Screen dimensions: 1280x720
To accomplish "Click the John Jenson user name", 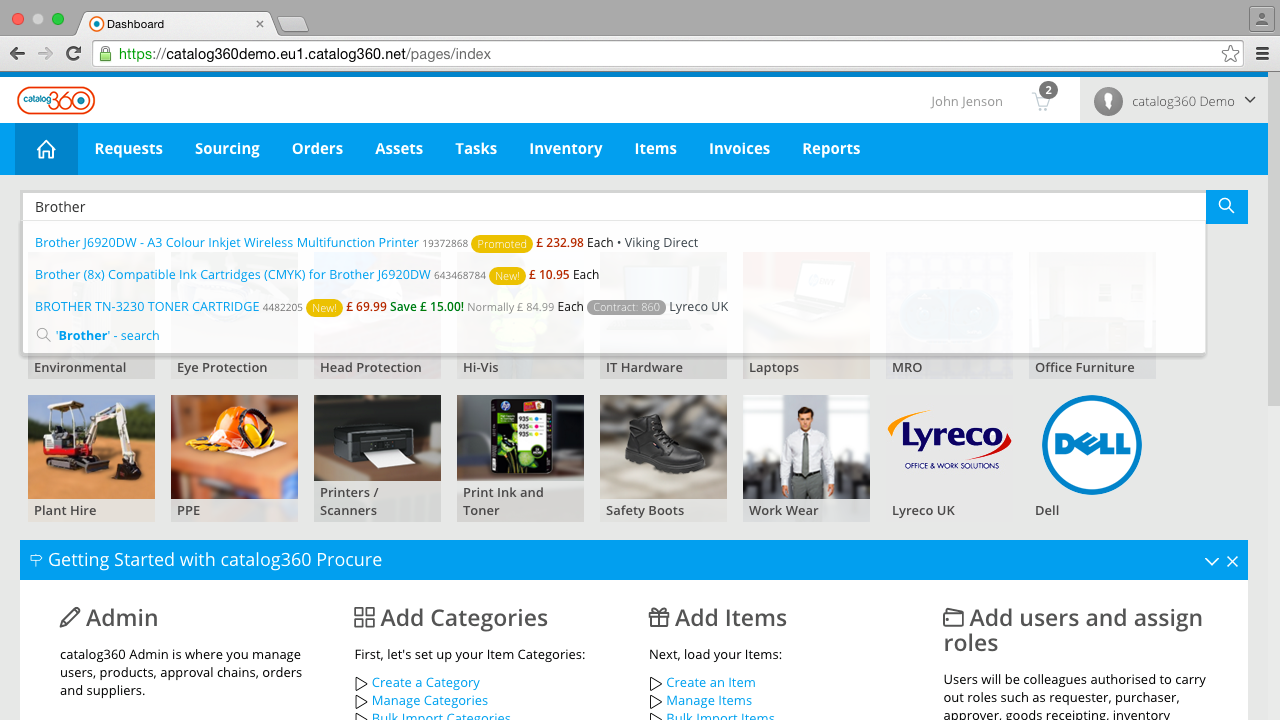I will click(x=967, y=101).
